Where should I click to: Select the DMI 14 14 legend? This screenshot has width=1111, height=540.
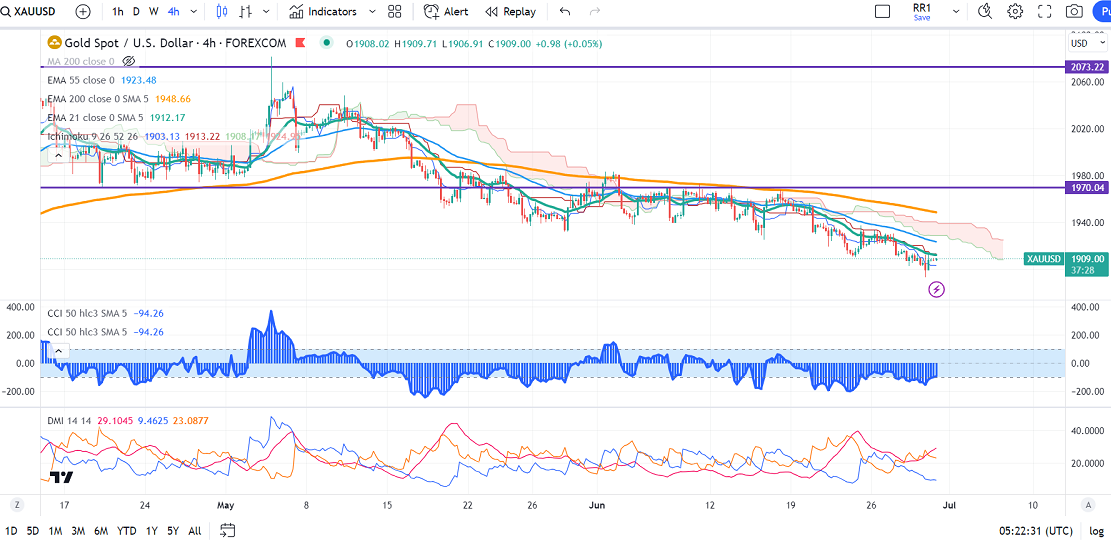(71, 420)
